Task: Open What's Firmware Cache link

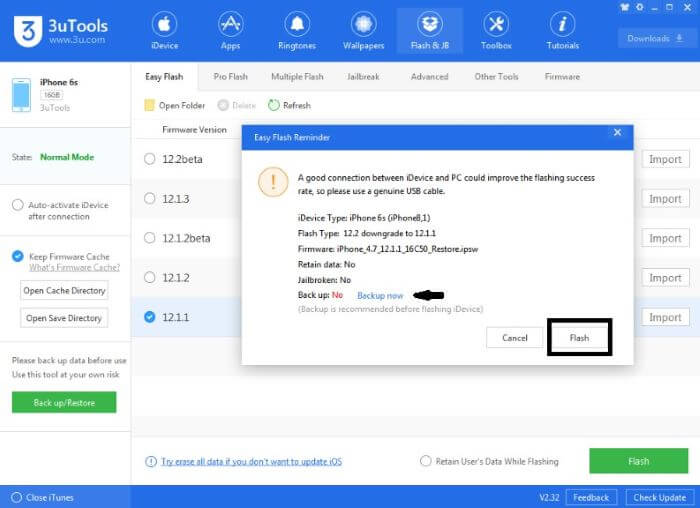Action: pos(74,268)
